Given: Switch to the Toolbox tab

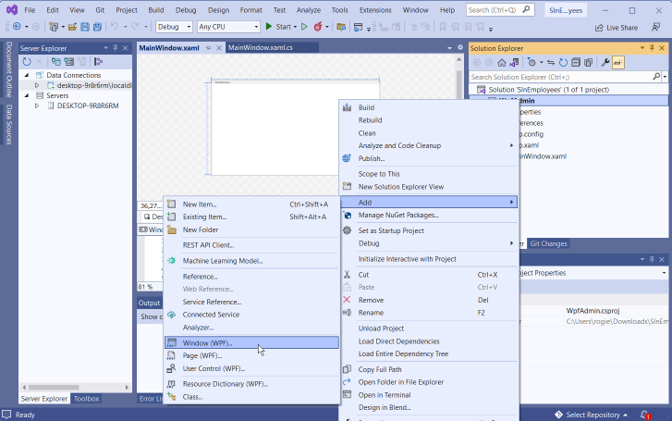Looking at the screenshot, I should pyautogui.click(x=86, y=399).
